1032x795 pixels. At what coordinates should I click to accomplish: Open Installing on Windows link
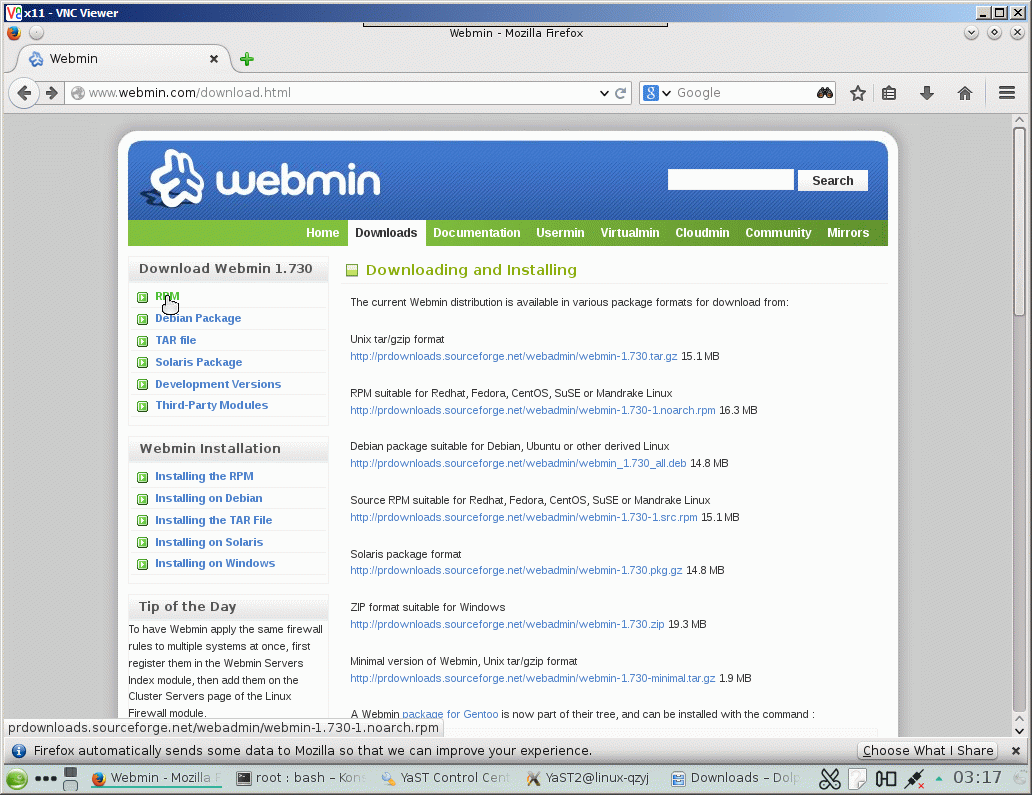click(x=215, y=563)
